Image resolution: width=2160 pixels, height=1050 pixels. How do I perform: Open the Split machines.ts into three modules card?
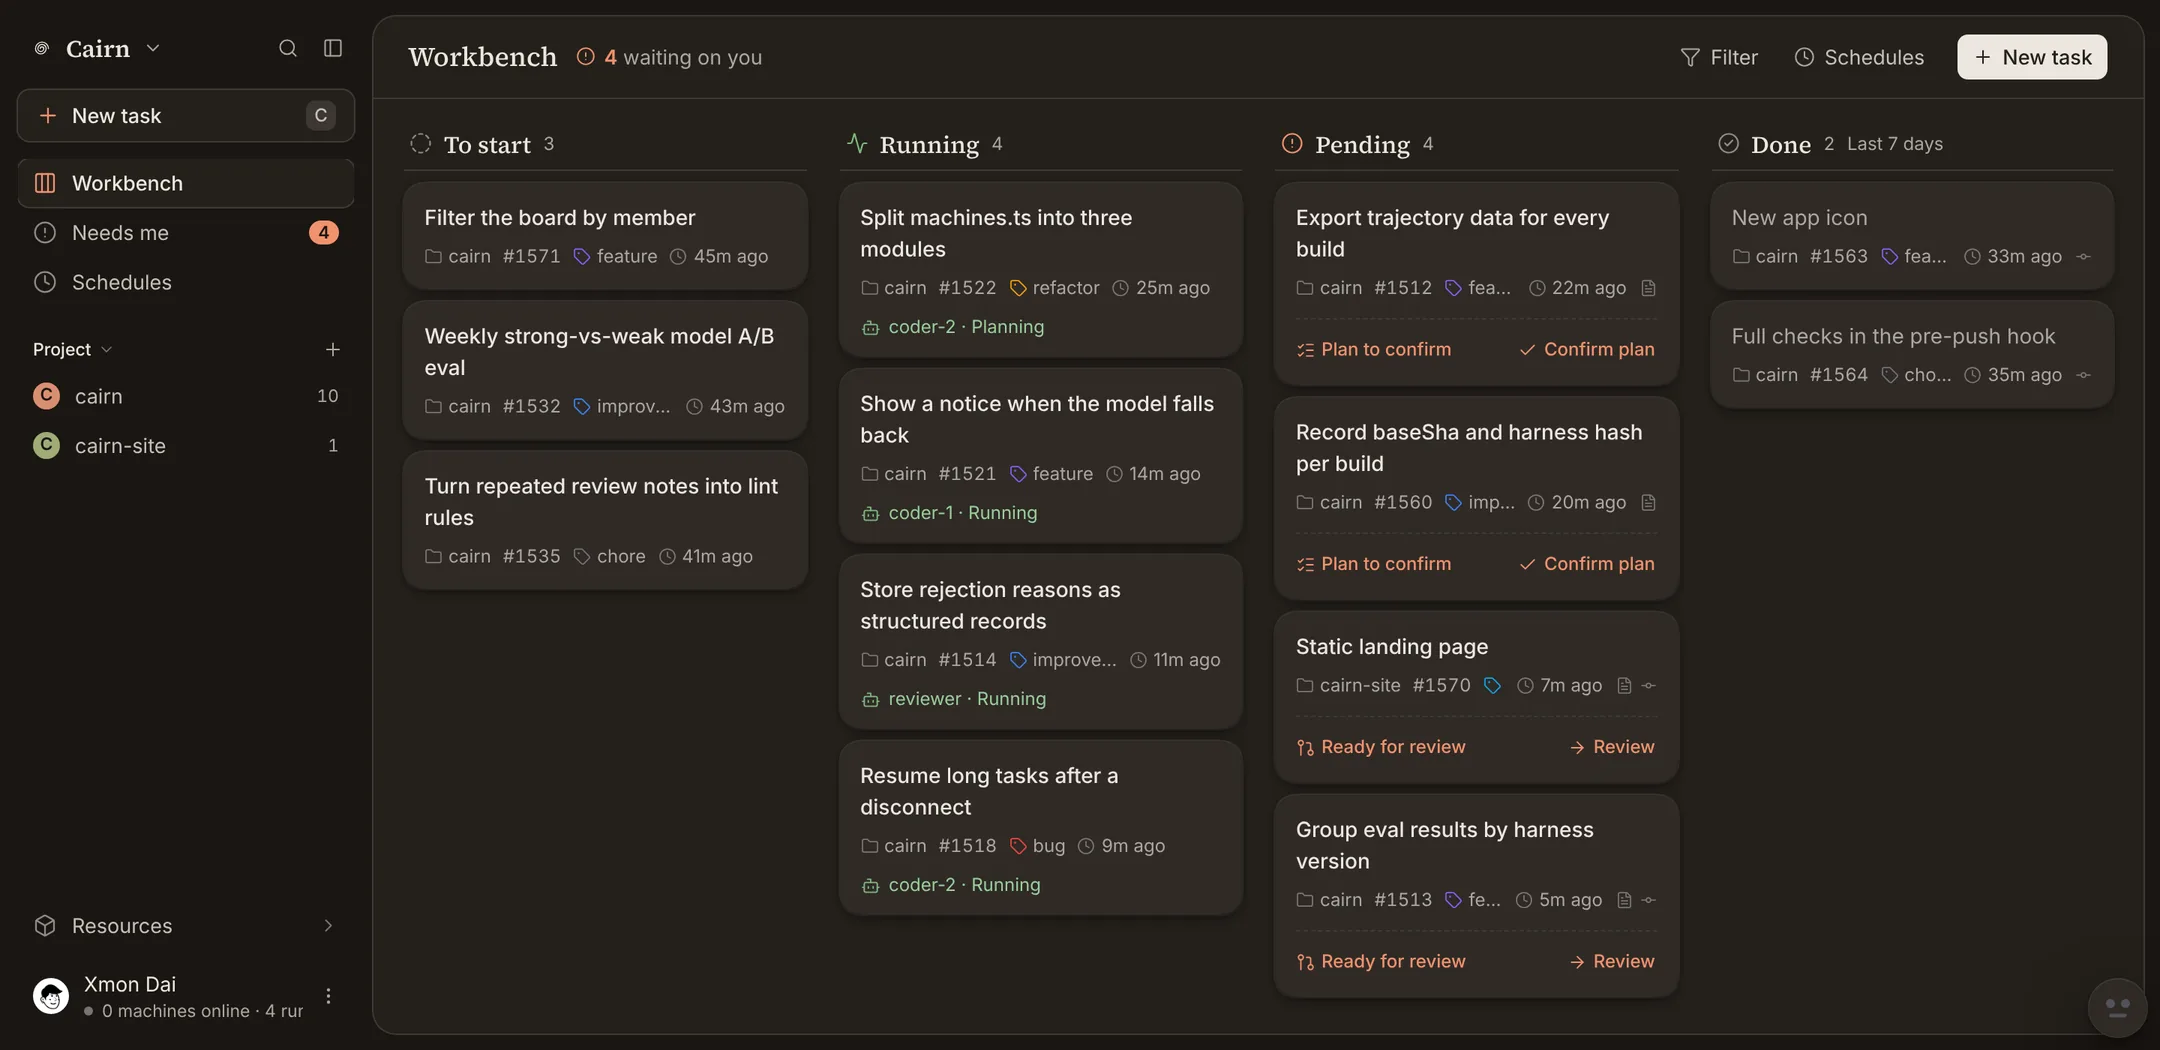pos(1041,270)
